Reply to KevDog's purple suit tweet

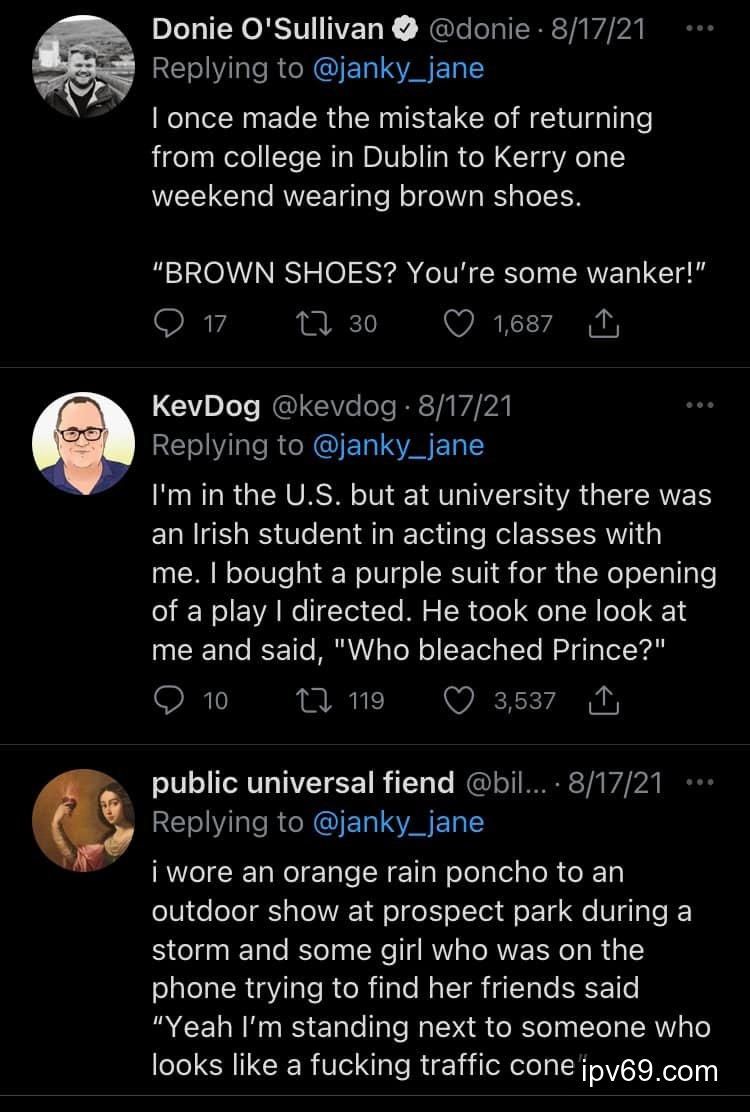[x=172, y=701]
